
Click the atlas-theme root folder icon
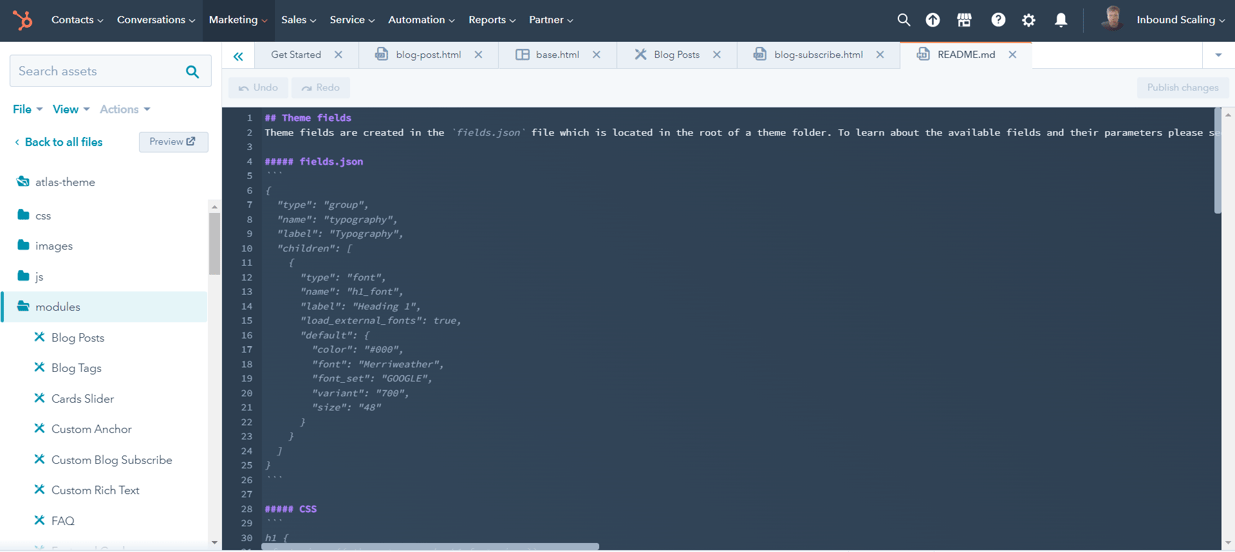point(23,182)
